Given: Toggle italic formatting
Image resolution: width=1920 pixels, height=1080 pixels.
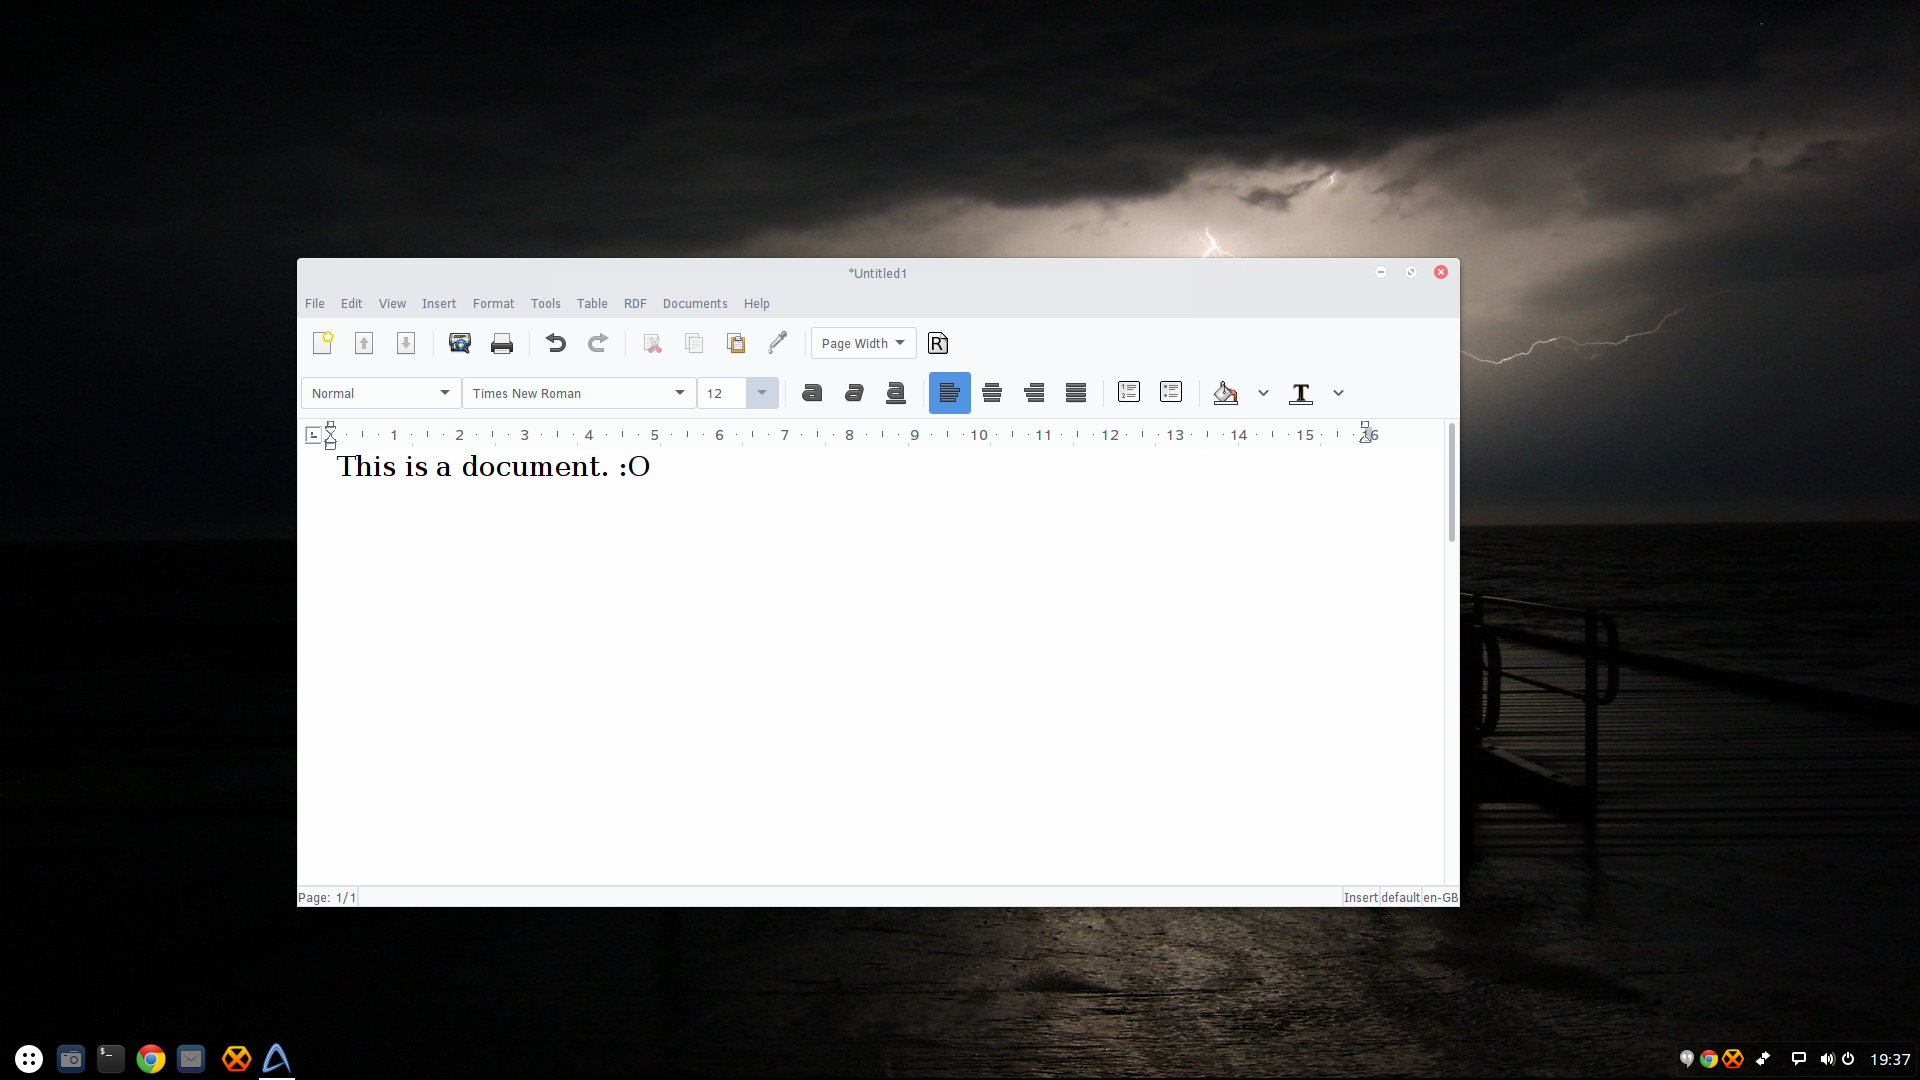Looking at the screenshot, I should point(854,393).
